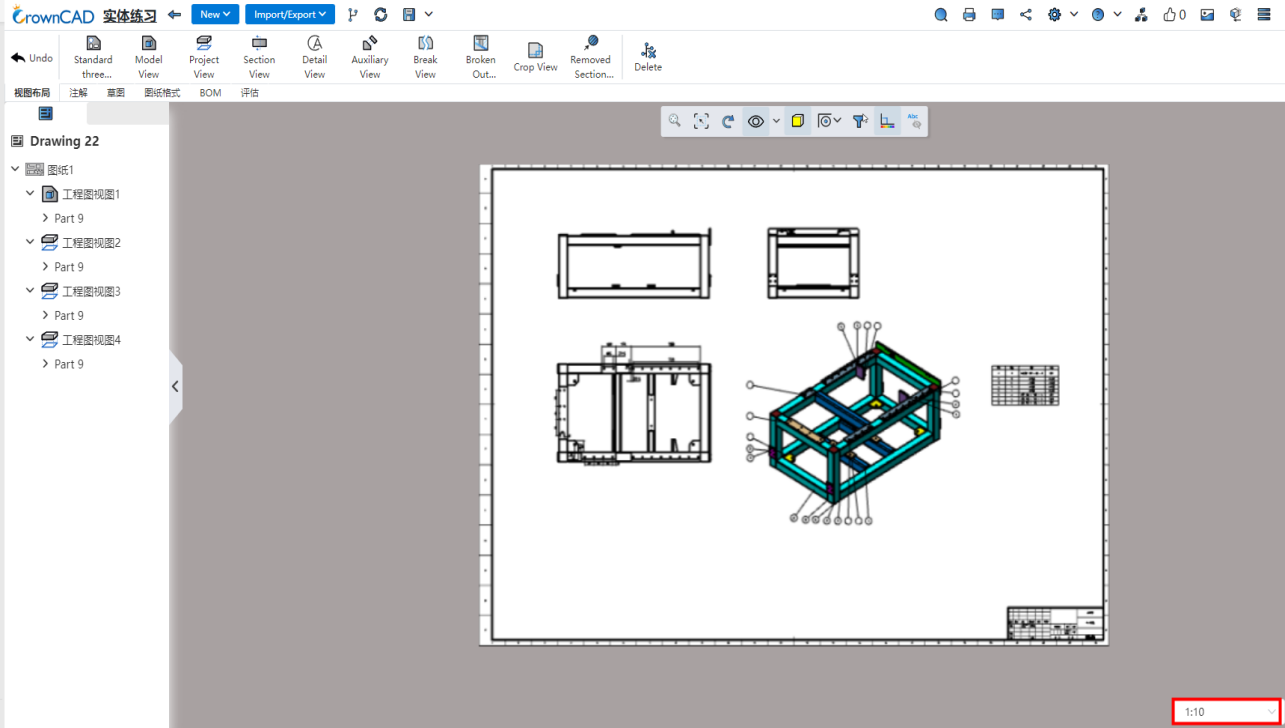1285x728 pixels.
Task: Open the hamburger menu in header
Action: click(x=1264, y=14)
